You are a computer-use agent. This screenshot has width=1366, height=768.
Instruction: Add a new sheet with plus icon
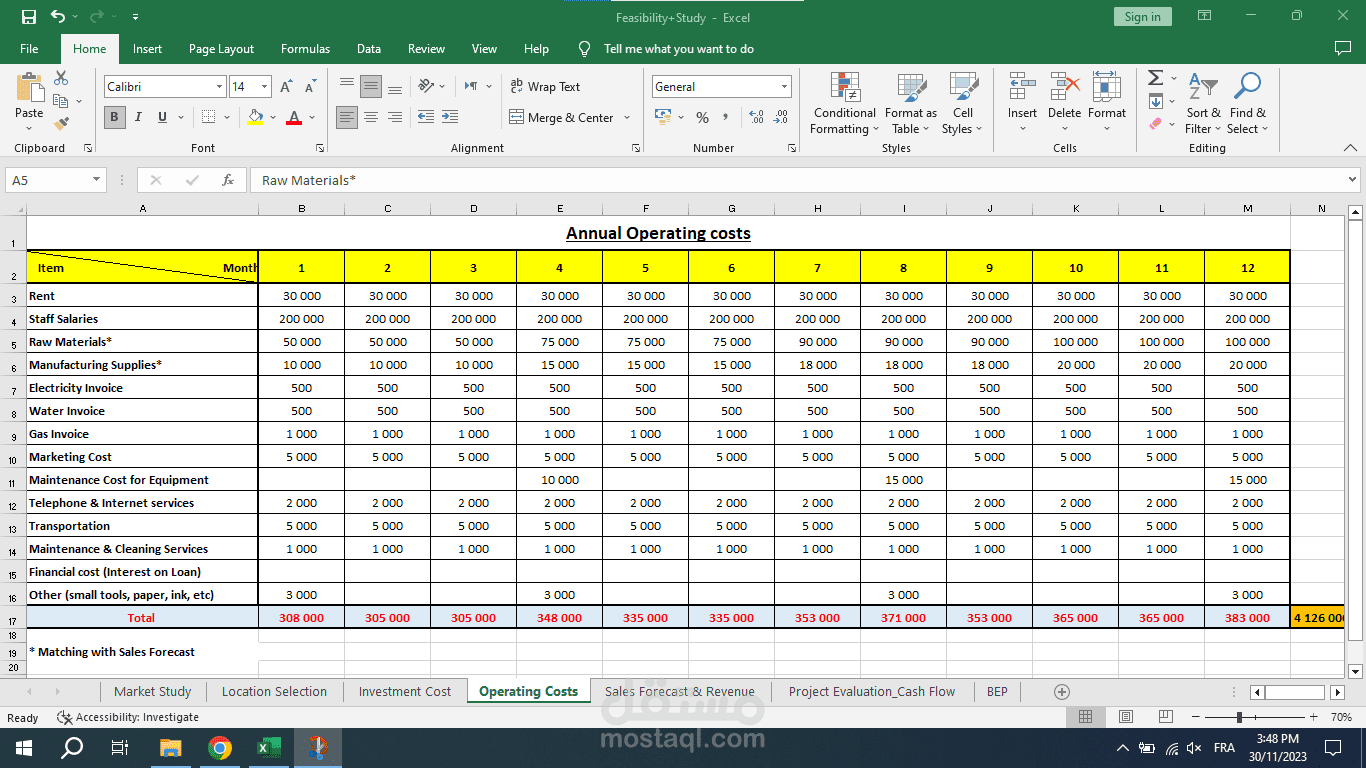1062,691
